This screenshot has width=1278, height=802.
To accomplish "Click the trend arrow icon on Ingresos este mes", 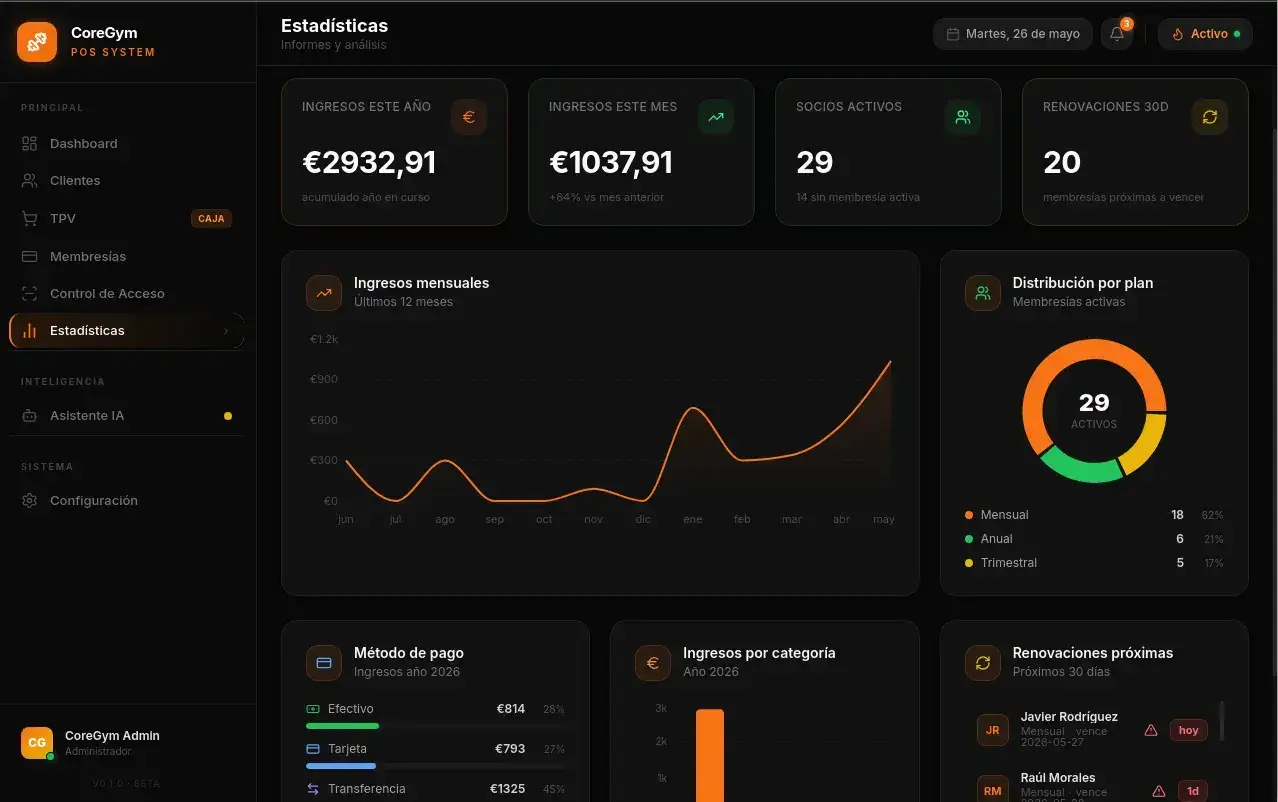I will coord(716,117).
